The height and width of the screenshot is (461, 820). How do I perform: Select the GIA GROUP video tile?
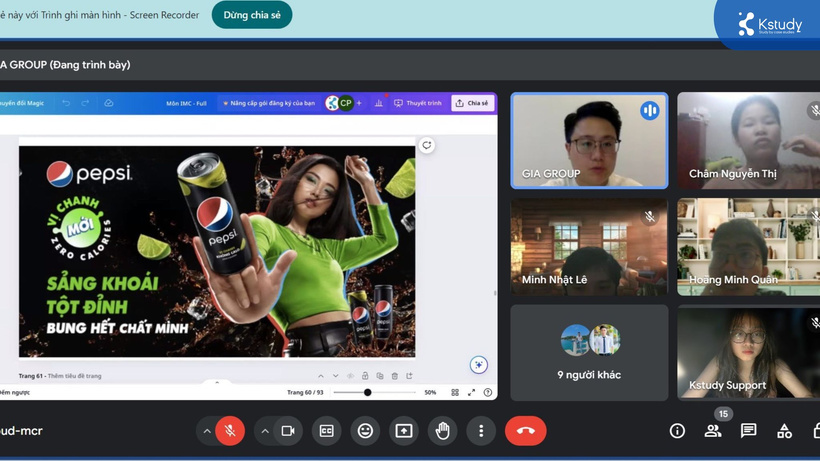pos(589,141)
